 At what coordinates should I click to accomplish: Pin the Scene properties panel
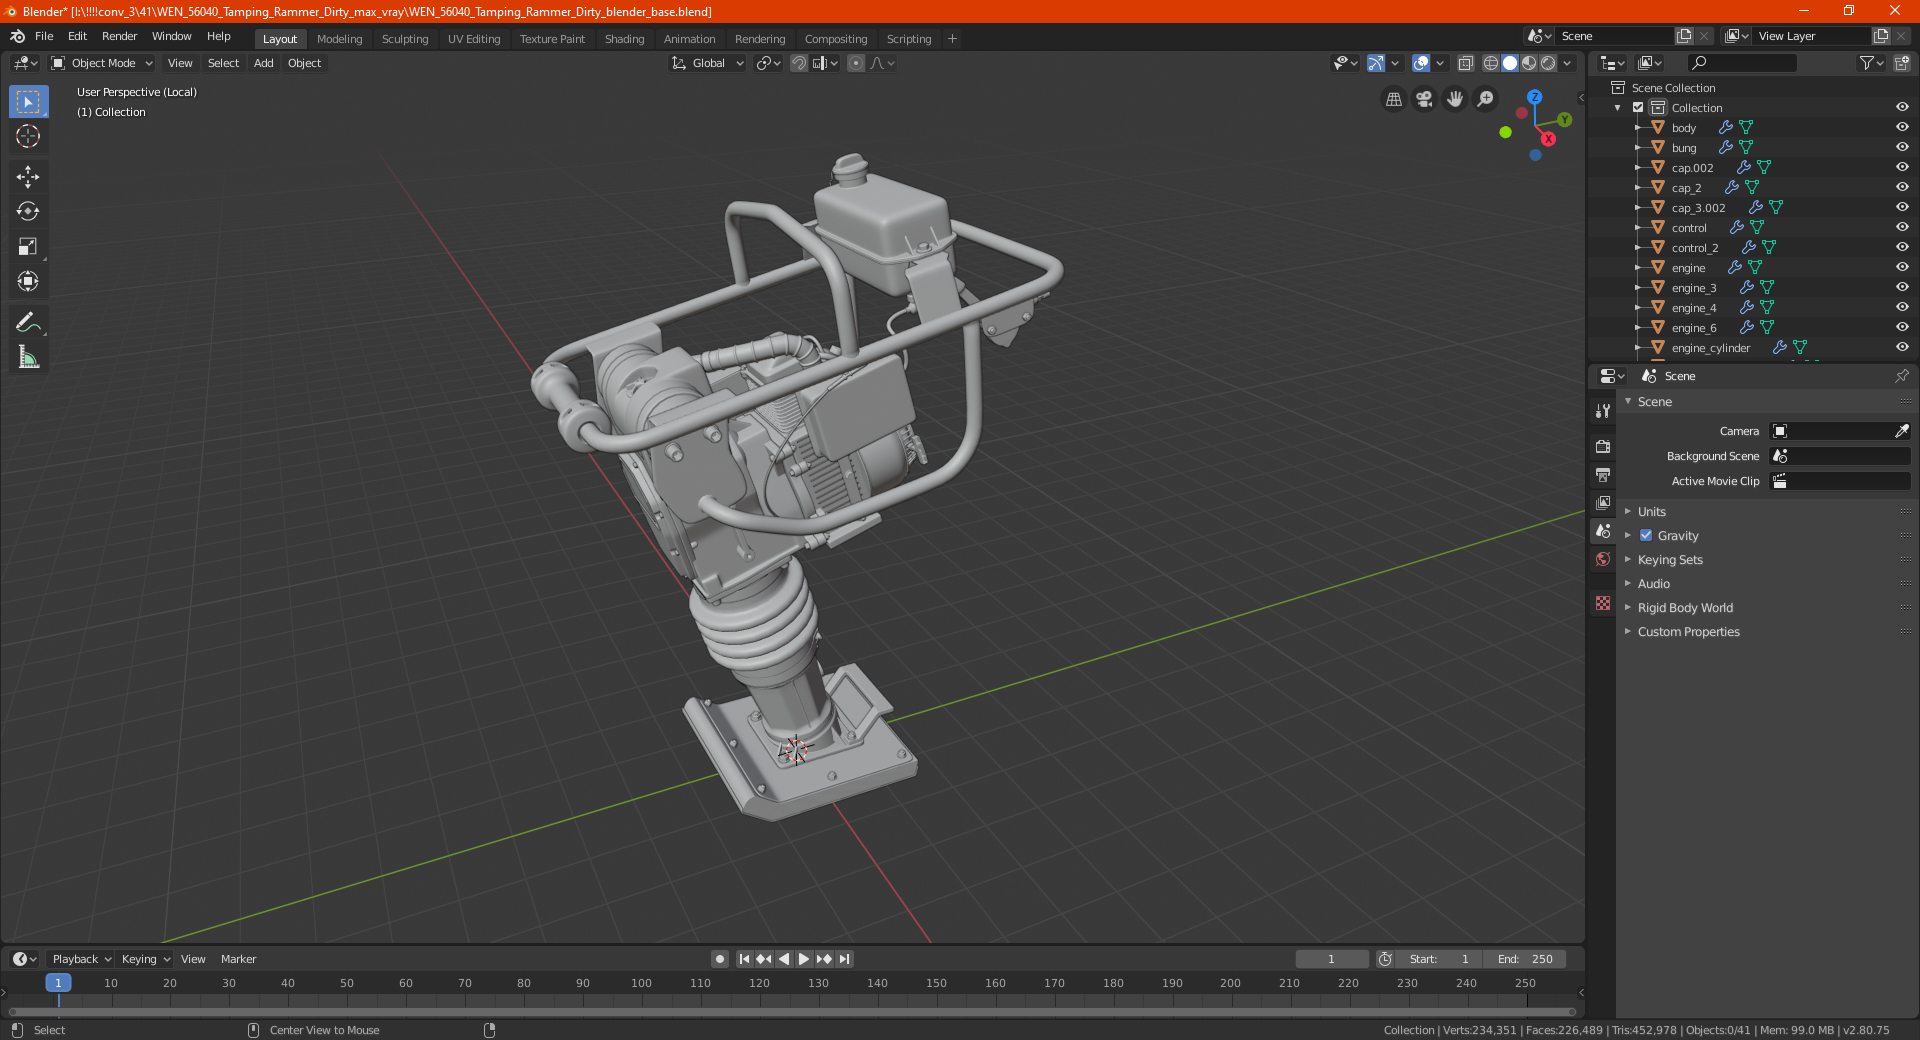[1901, 376]
